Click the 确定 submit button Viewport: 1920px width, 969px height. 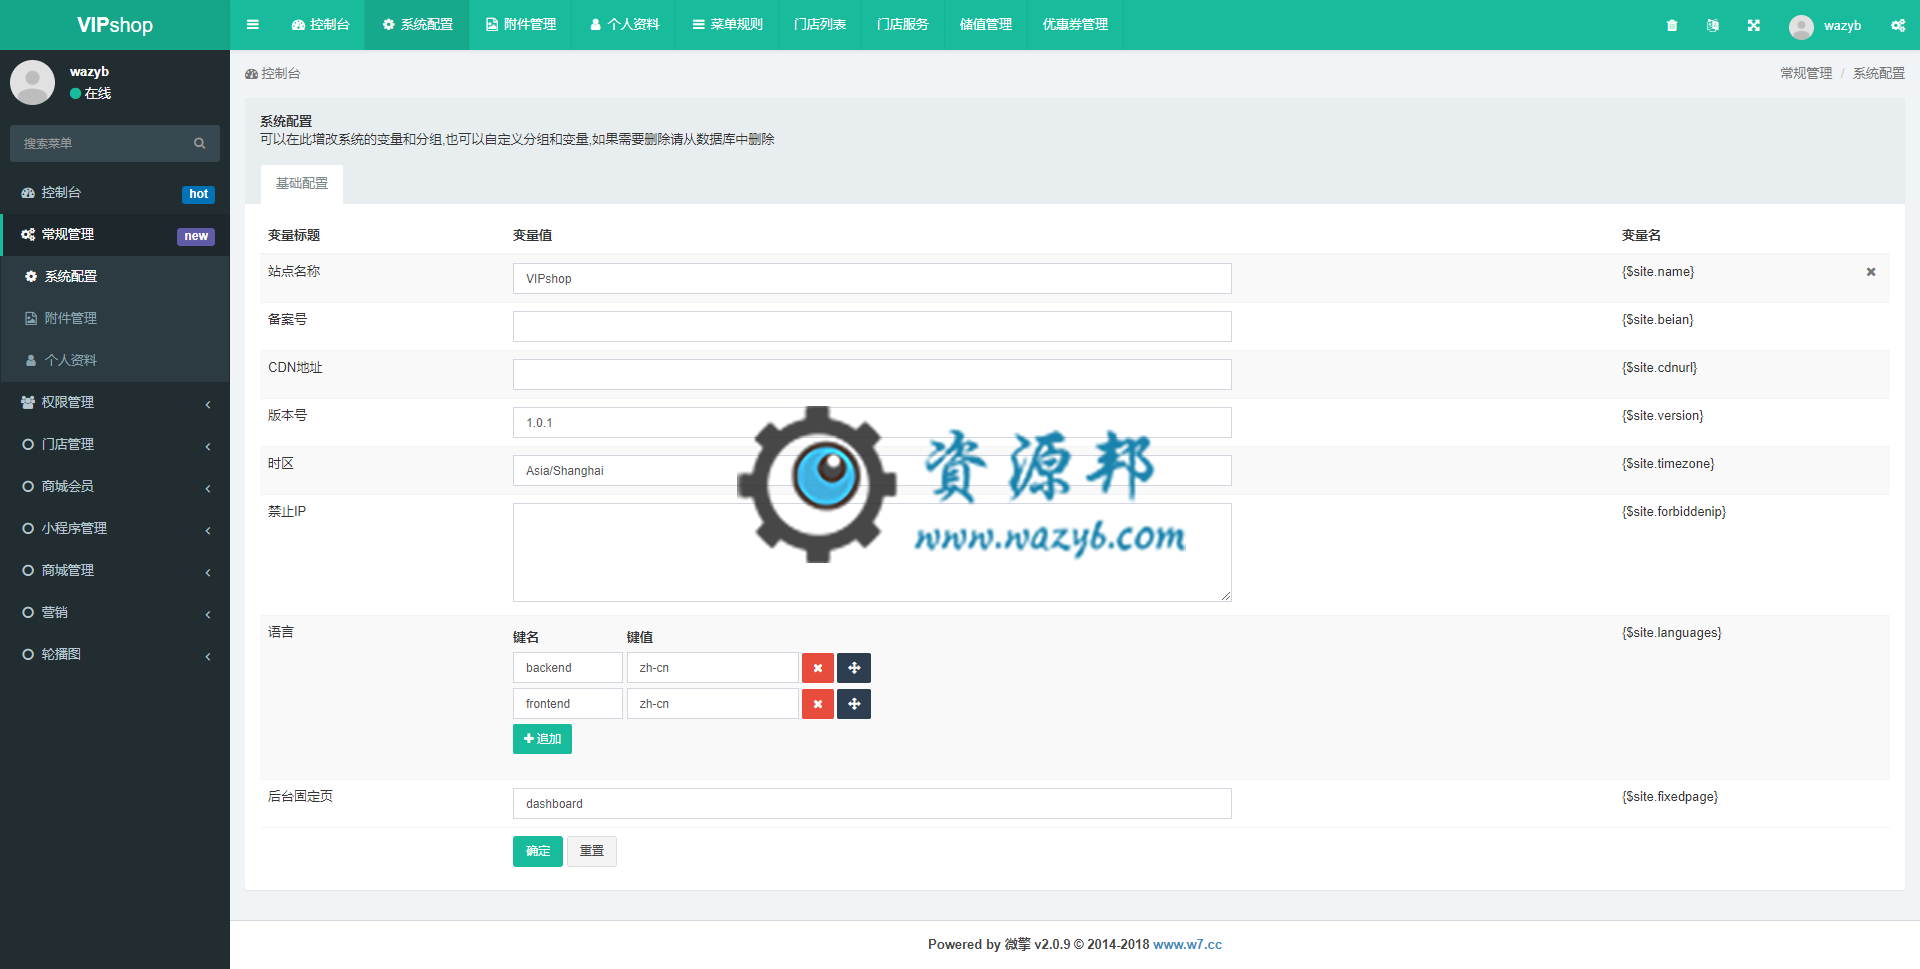pos(538,851)
